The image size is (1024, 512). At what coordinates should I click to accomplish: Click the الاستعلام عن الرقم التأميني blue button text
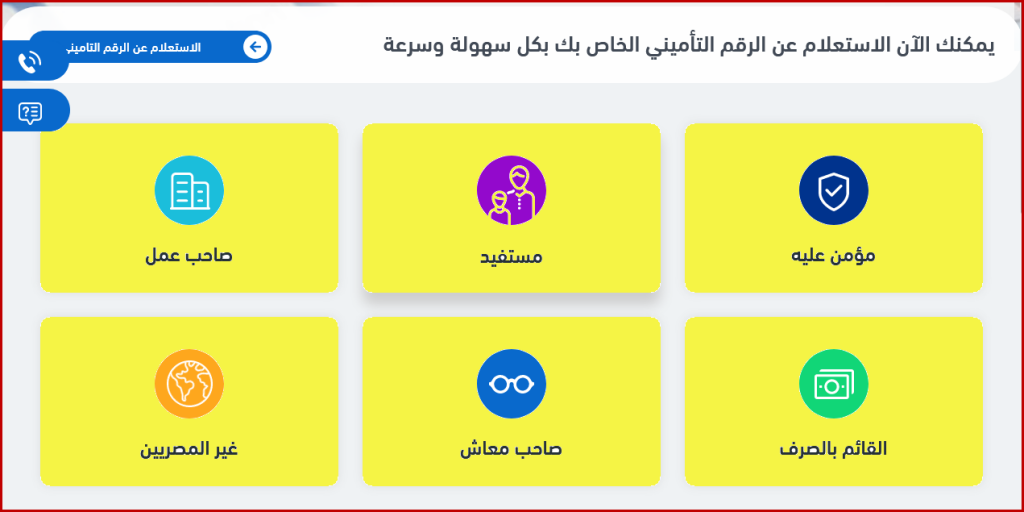click(x=134, y=48)
